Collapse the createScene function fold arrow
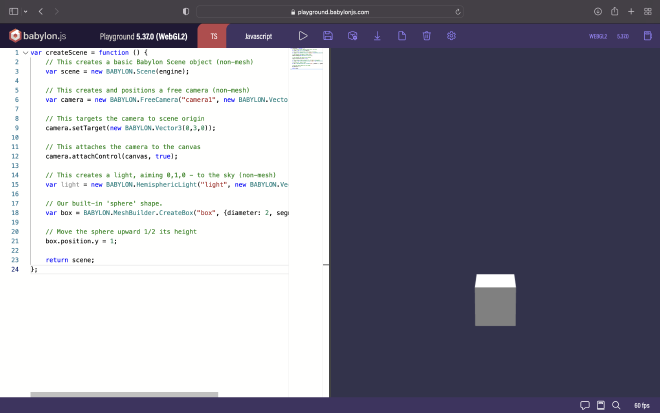Viewport: 660px width, 413px height. (x=25, y=52)
